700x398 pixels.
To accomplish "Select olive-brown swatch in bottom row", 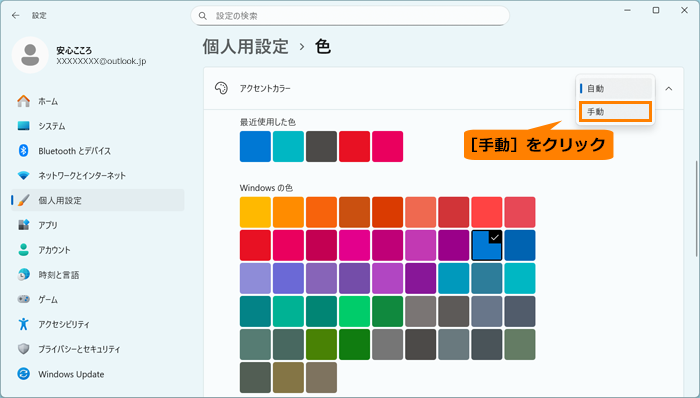I will [x=288, y=377].
